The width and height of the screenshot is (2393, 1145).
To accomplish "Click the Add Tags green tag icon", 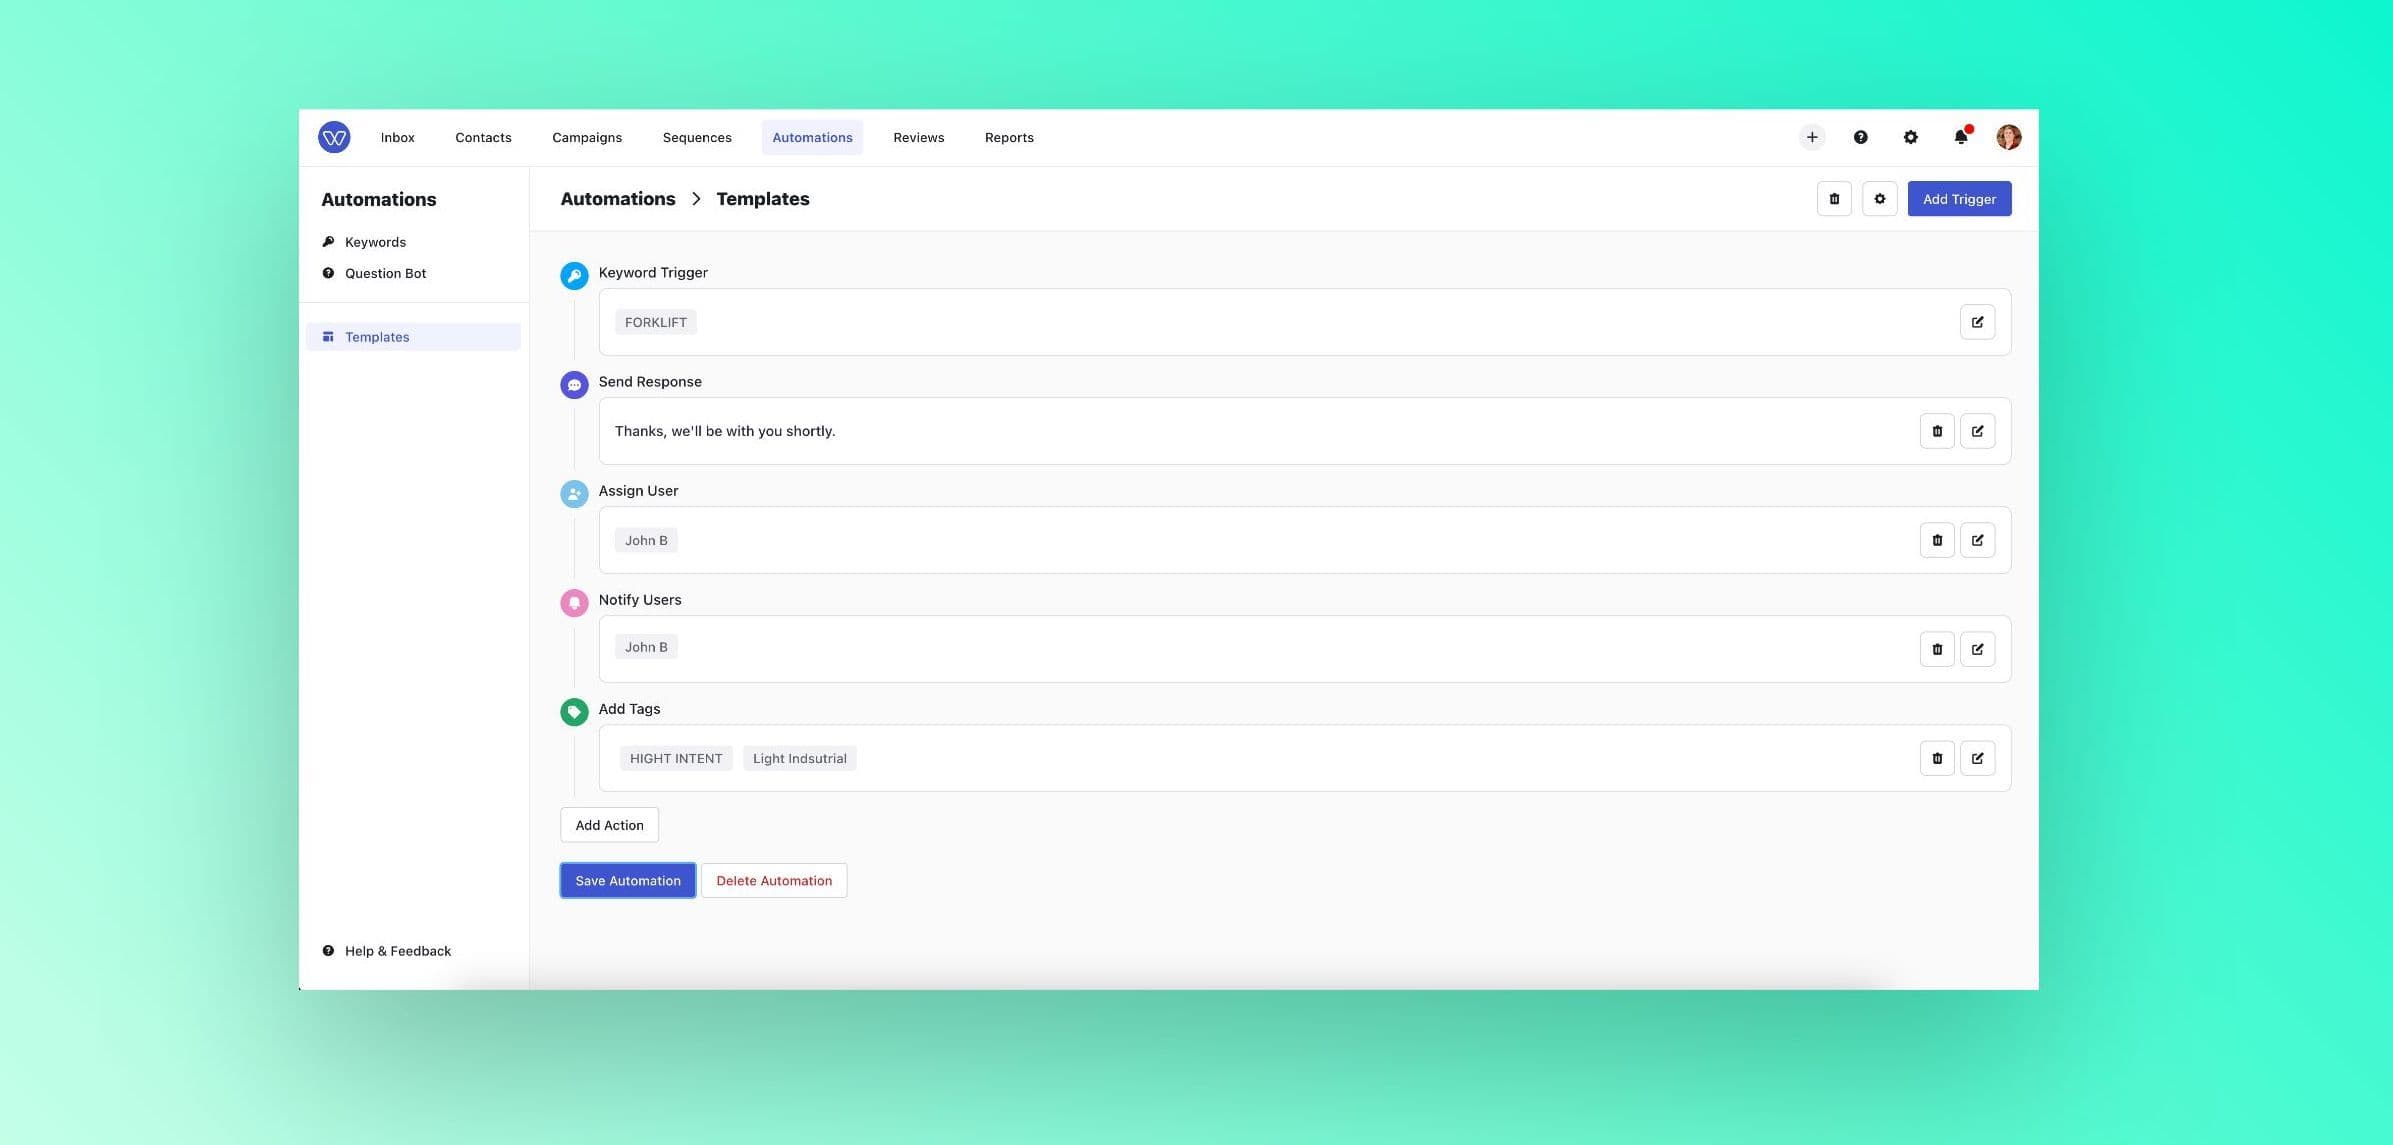I will [x=574, y=712].
